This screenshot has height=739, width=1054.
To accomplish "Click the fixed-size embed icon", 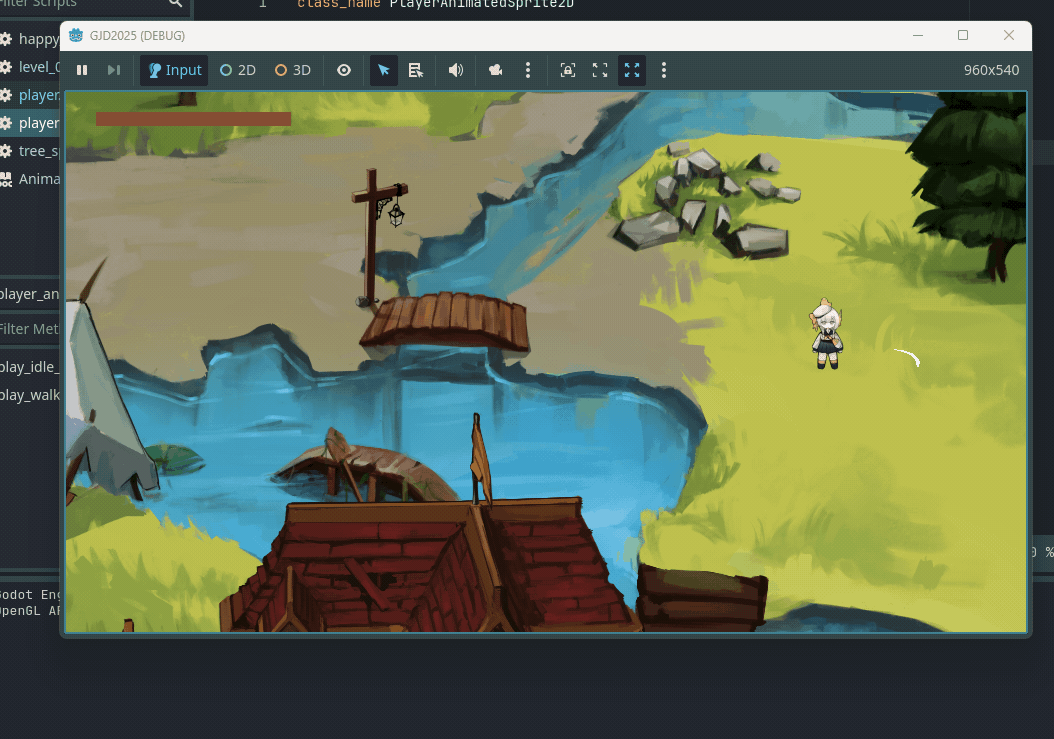I will click(x=567, y=70).
